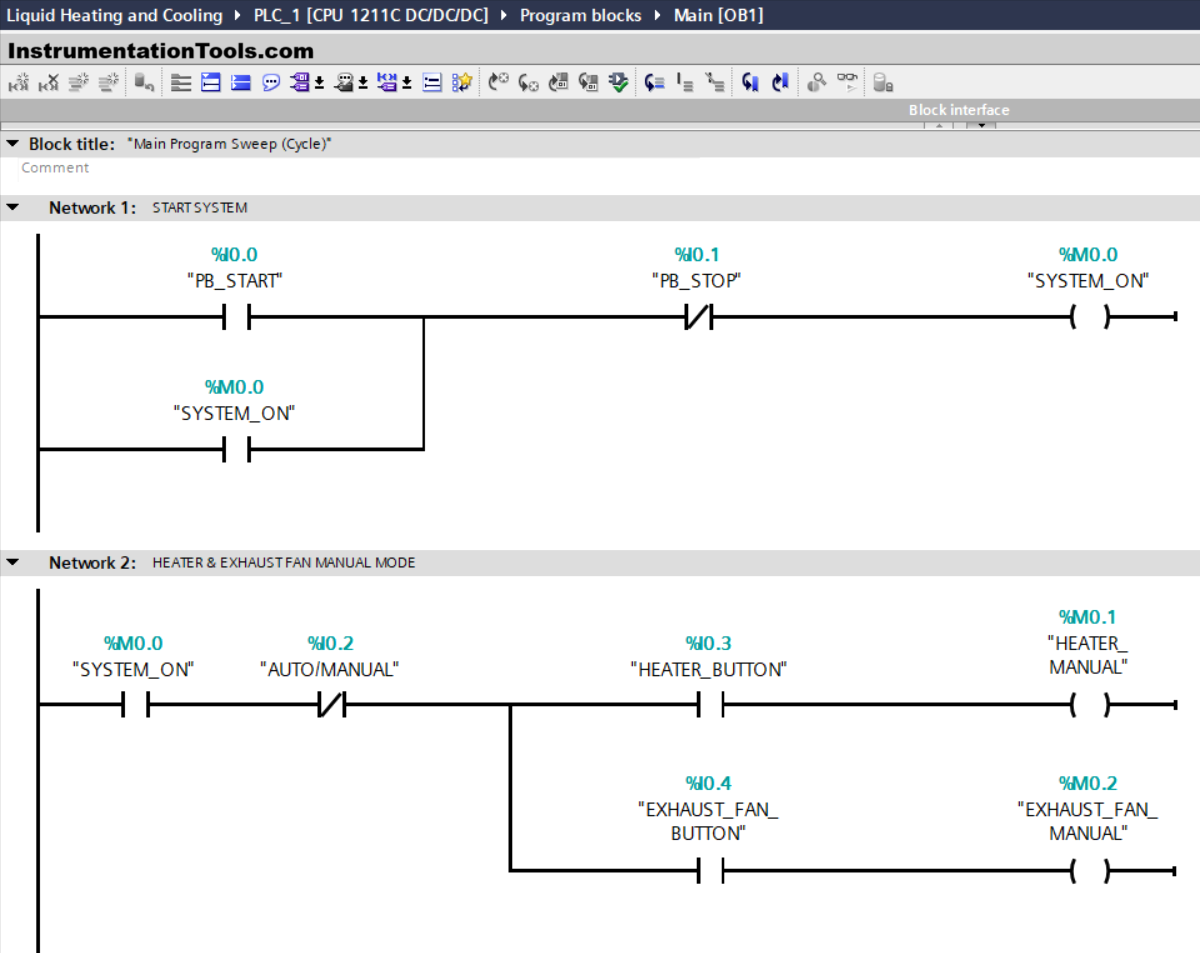Select the AUTO/MANUAL normally closed contact
This screenshot has height=953, width=1200.
[x=331, y=706]
